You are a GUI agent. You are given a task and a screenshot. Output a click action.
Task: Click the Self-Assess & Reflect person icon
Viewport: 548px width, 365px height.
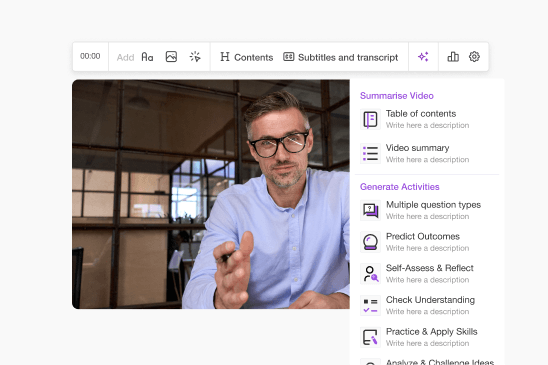(370, 274)
